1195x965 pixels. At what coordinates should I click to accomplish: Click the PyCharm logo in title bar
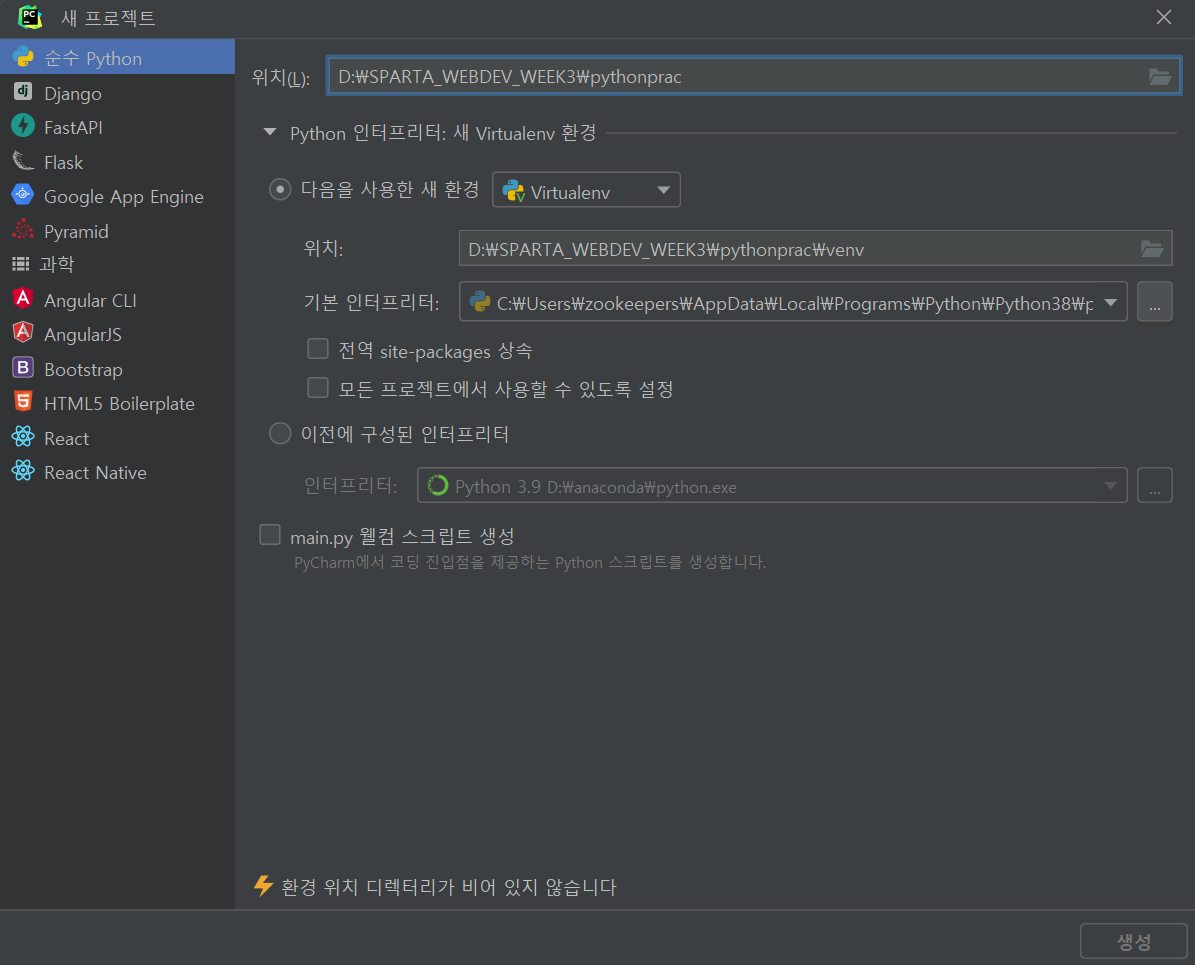[30, 17]
